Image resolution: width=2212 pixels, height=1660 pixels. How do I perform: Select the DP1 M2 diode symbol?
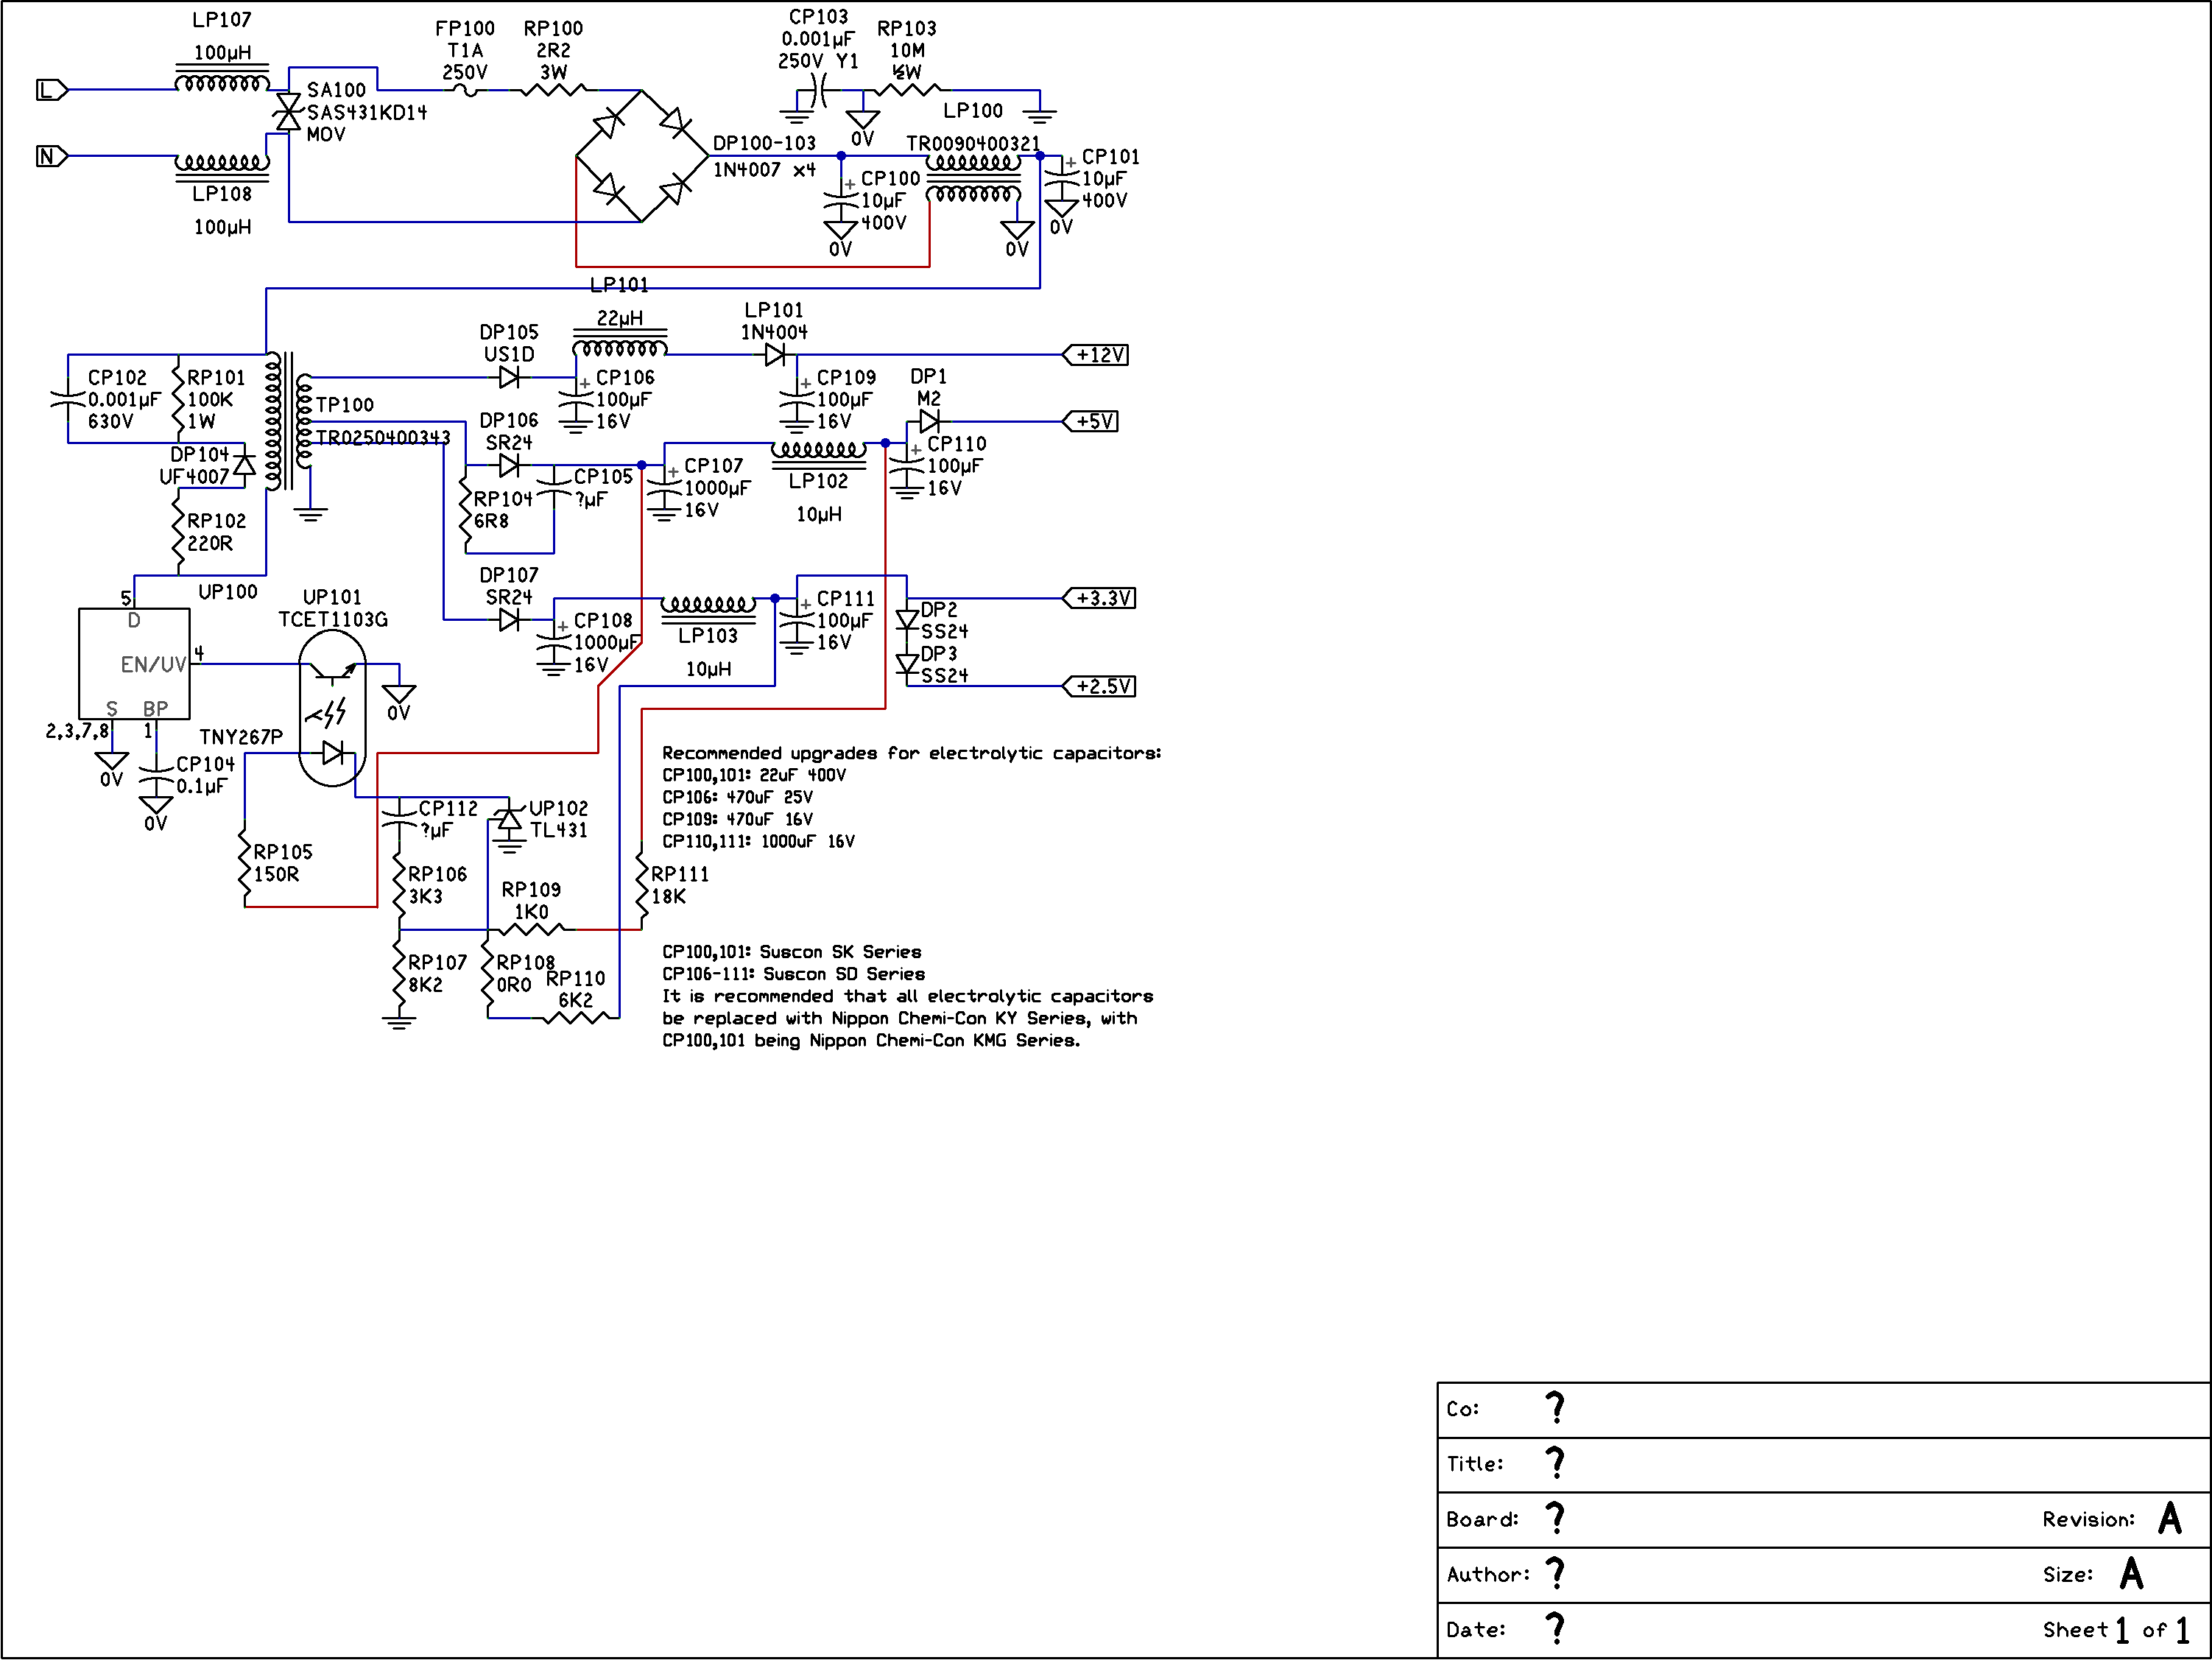tap(929, 421)
